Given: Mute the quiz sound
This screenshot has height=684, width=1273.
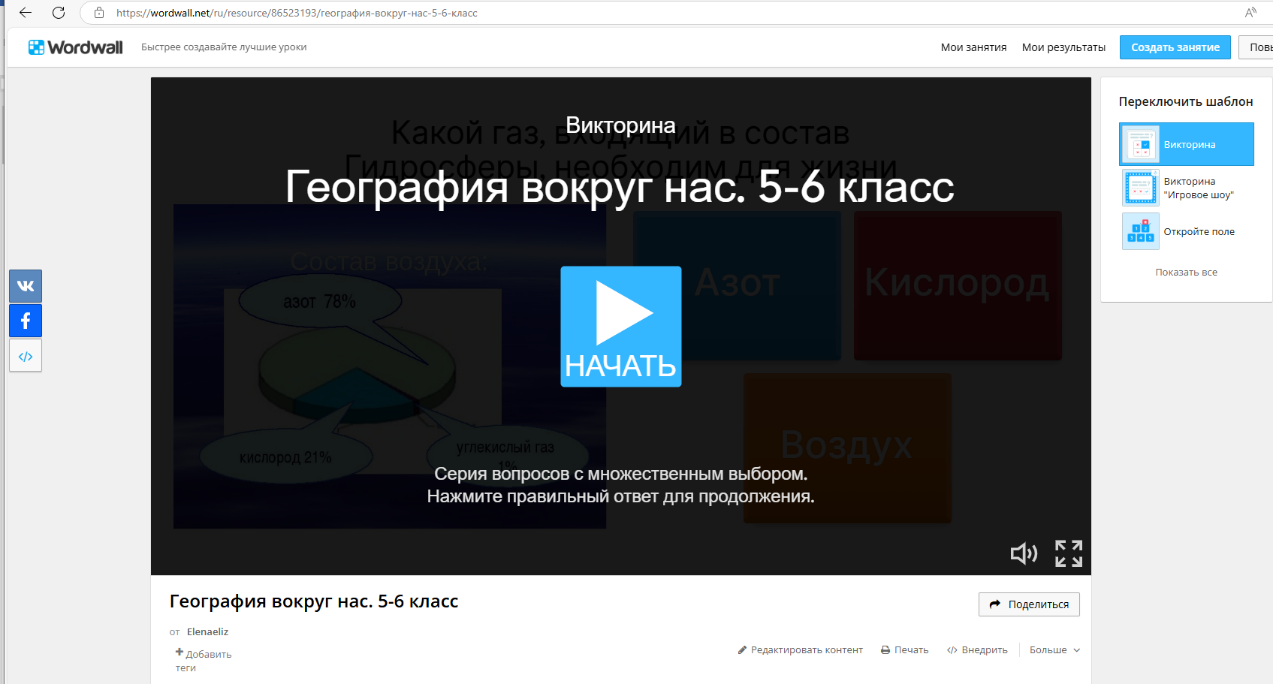Looking at the screenshot, I should click(x=1023, y=553).
